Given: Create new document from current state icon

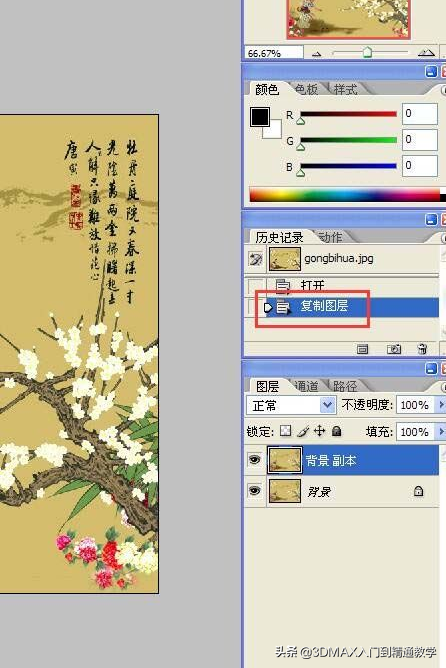Looking at the screenshot, I should (362, 349).
